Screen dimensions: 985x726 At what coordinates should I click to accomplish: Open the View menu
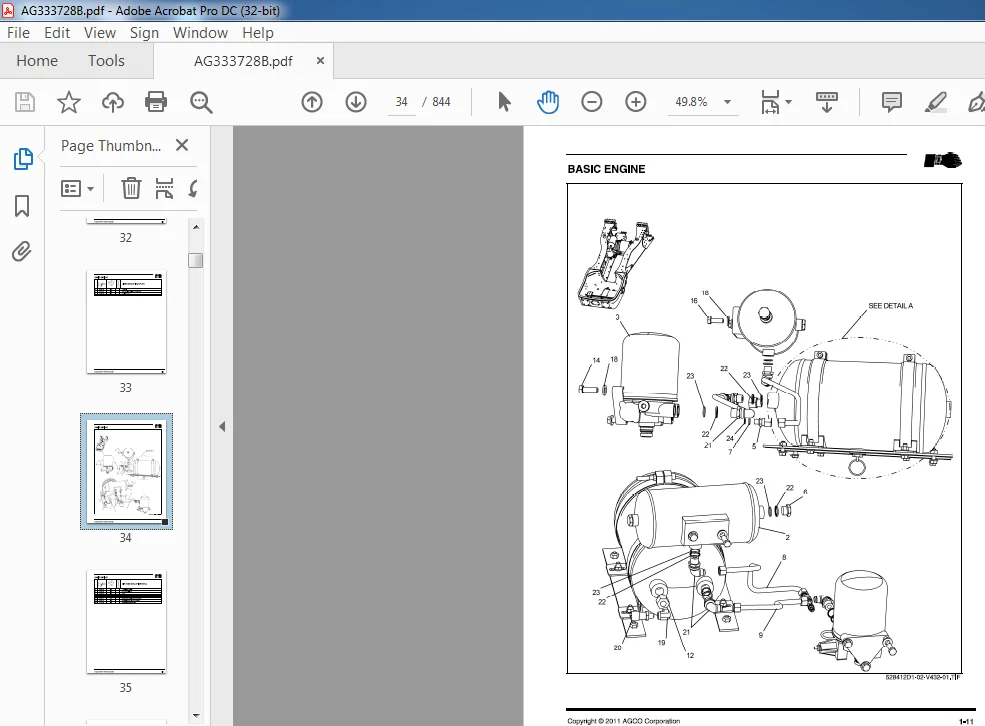pyautogui.click(x=100, y=33)
